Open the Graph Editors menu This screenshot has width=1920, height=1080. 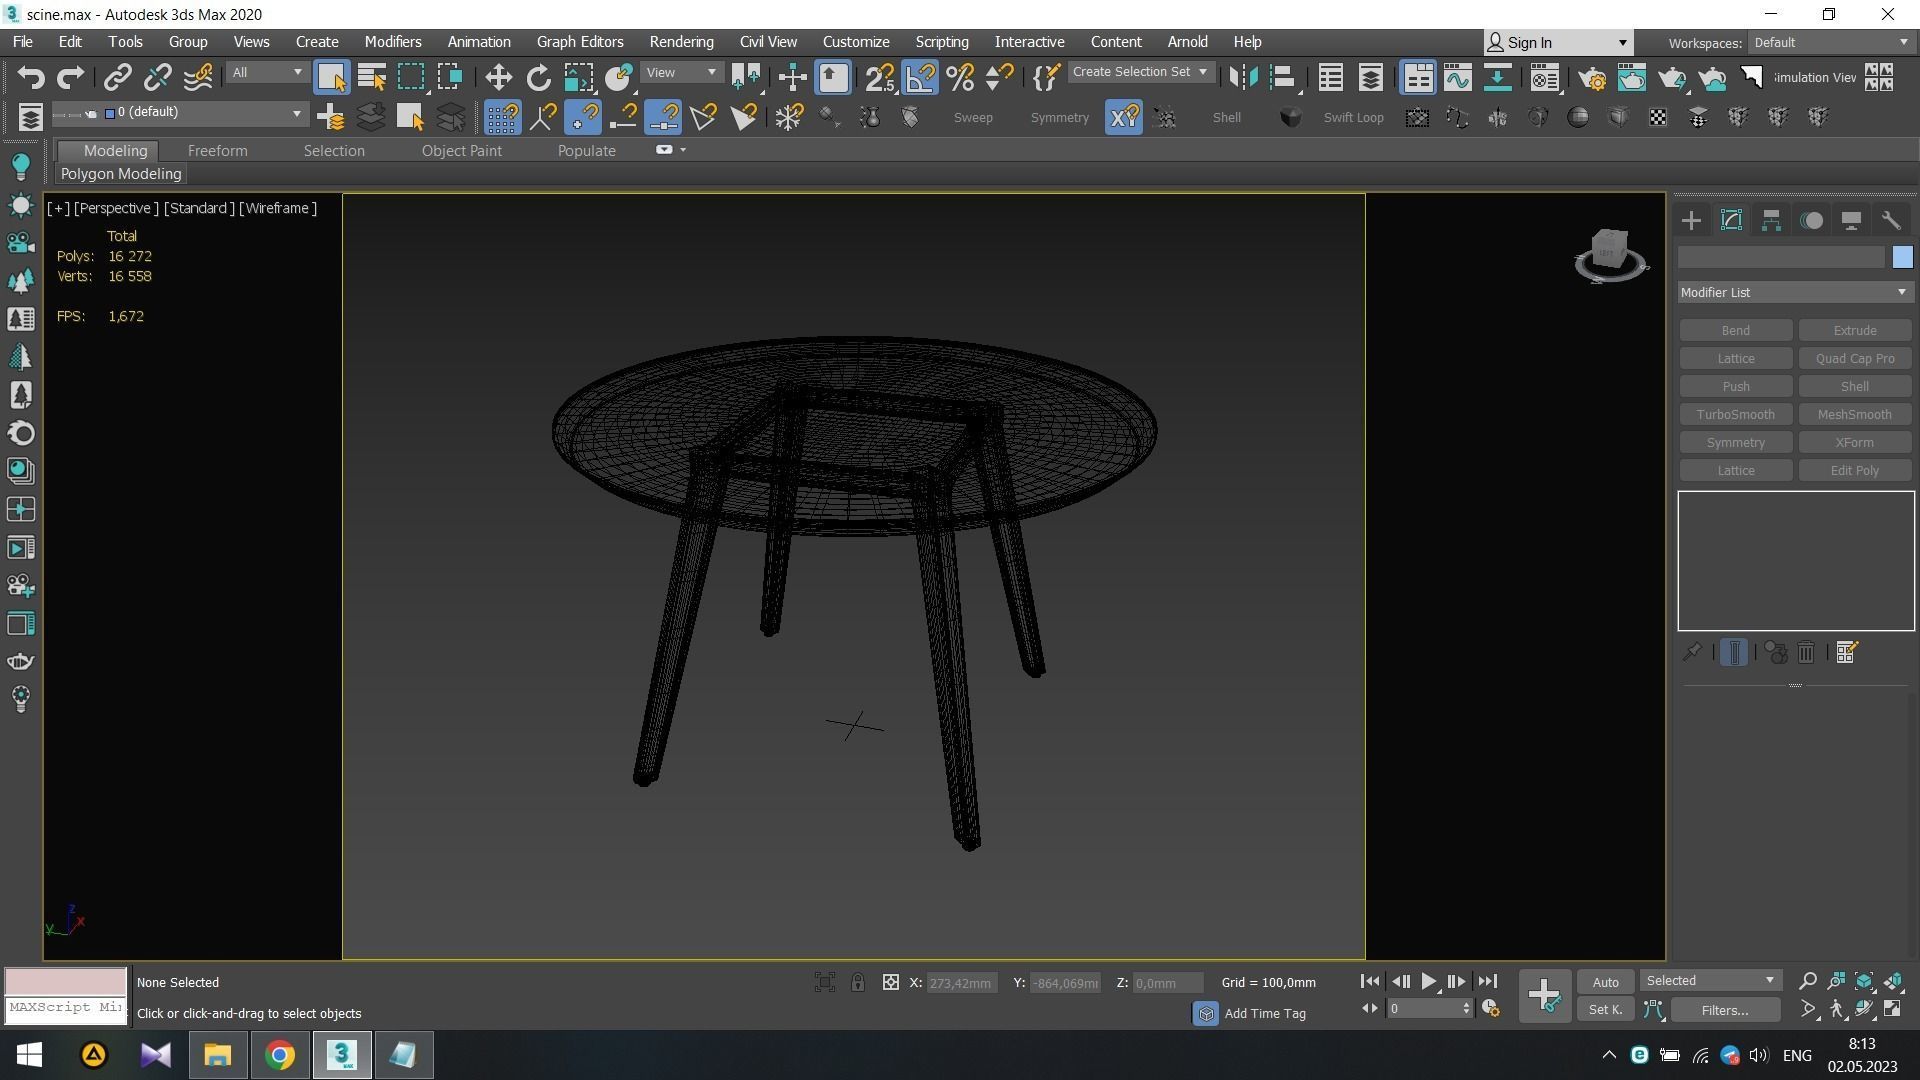point(580,42)
